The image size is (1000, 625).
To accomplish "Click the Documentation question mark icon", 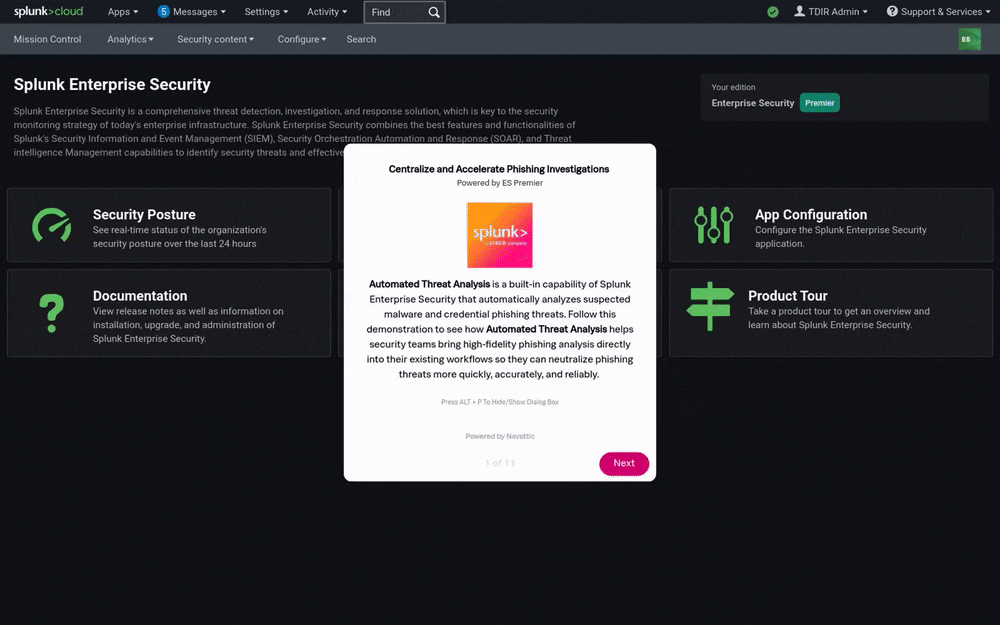I will (x=52, y=312).
